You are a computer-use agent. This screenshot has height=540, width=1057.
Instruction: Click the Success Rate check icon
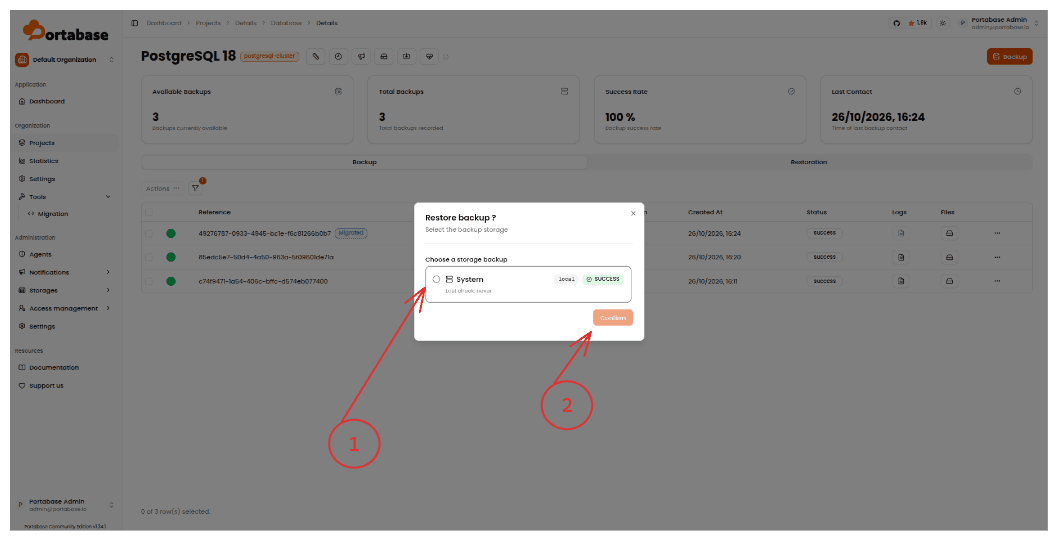click(791, 91)
